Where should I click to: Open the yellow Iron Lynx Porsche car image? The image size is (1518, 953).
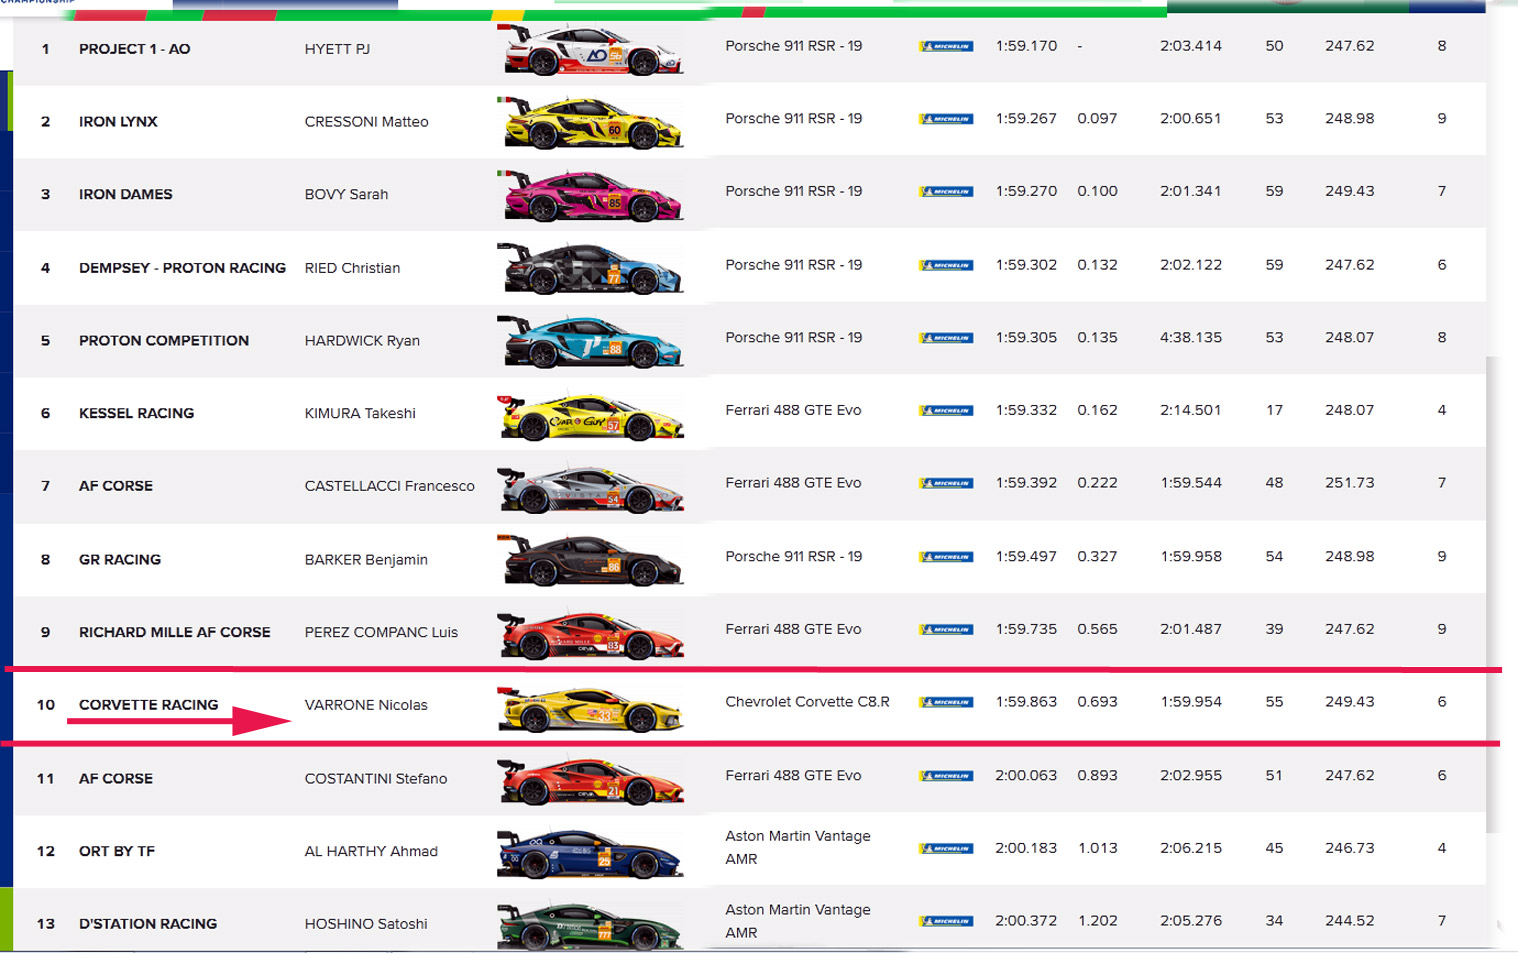(x=590, y=123)
